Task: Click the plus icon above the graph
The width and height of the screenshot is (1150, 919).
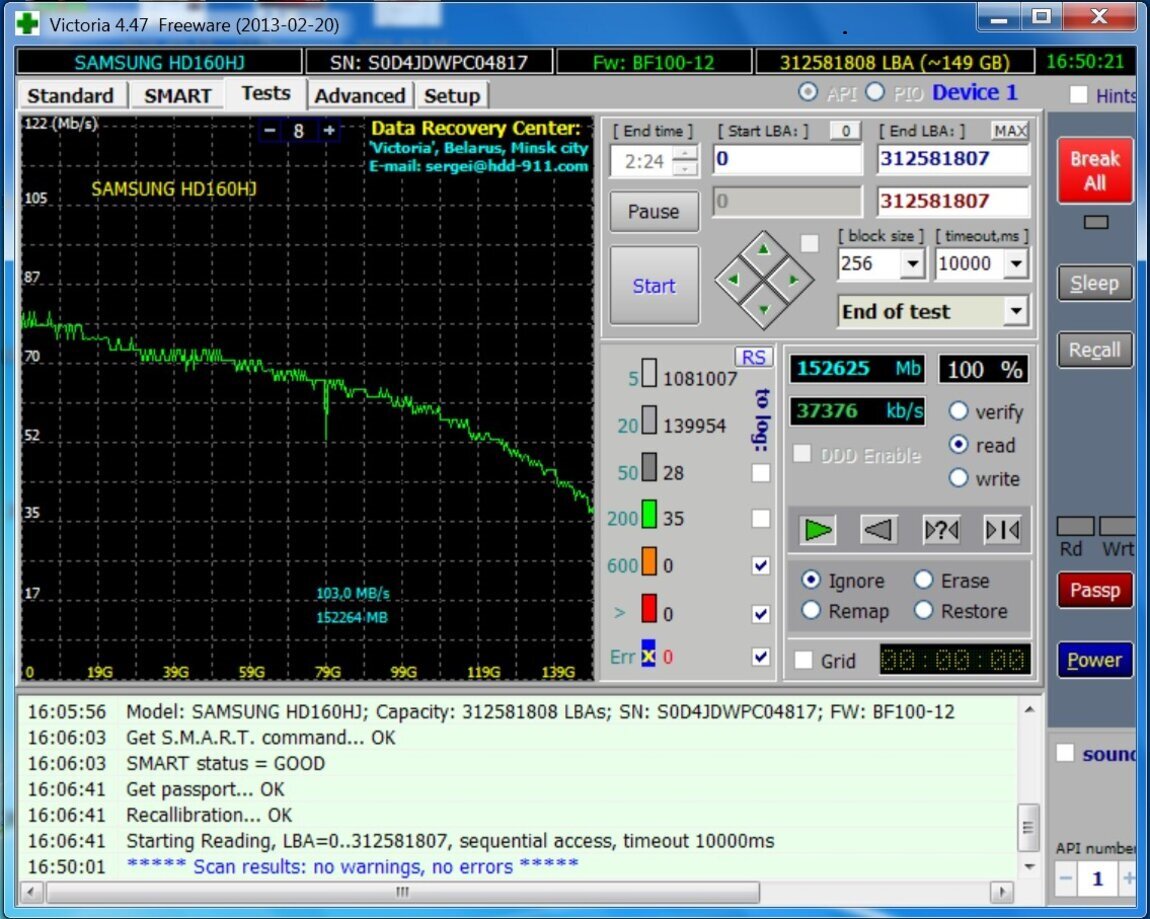Action: (x=329, y=131)
